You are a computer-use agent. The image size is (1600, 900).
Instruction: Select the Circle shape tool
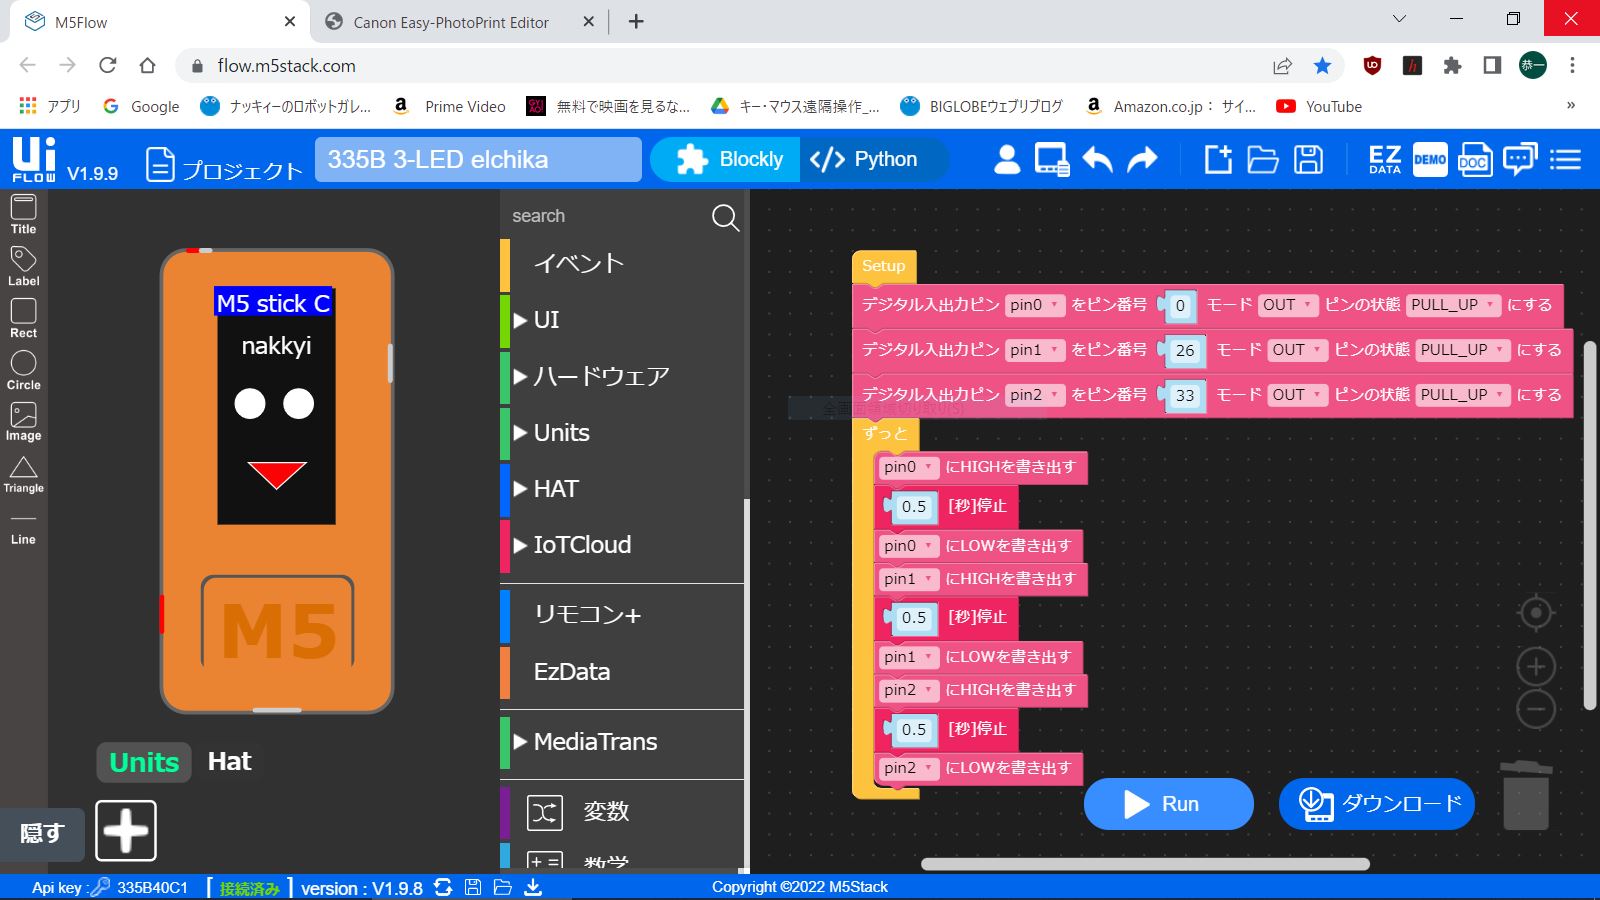pyautogui.click(x=23, y=370)
